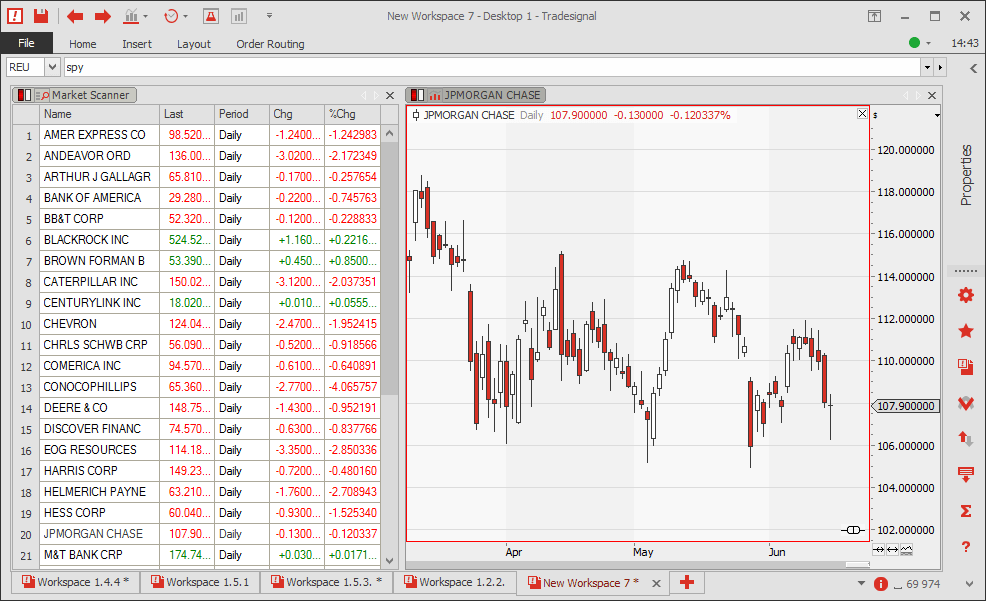Run the command line with the right-arrow button
The width and height of the screenshot is (986, 601).
tap(940, 67)
